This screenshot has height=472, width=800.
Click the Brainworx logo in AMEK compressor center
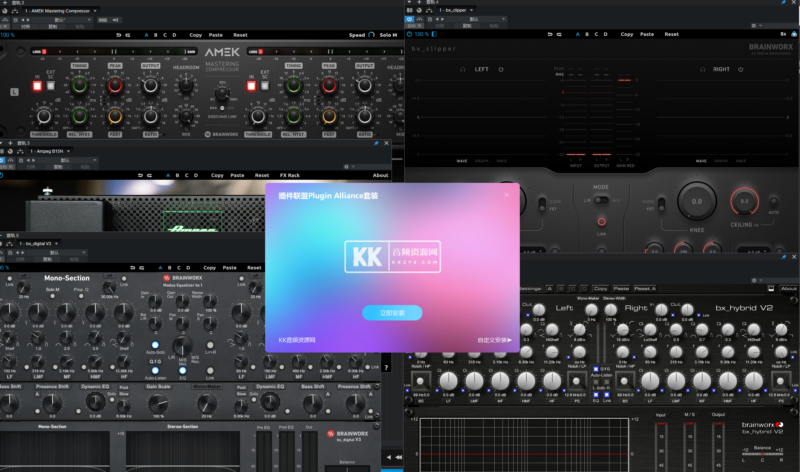coord(221,134)
